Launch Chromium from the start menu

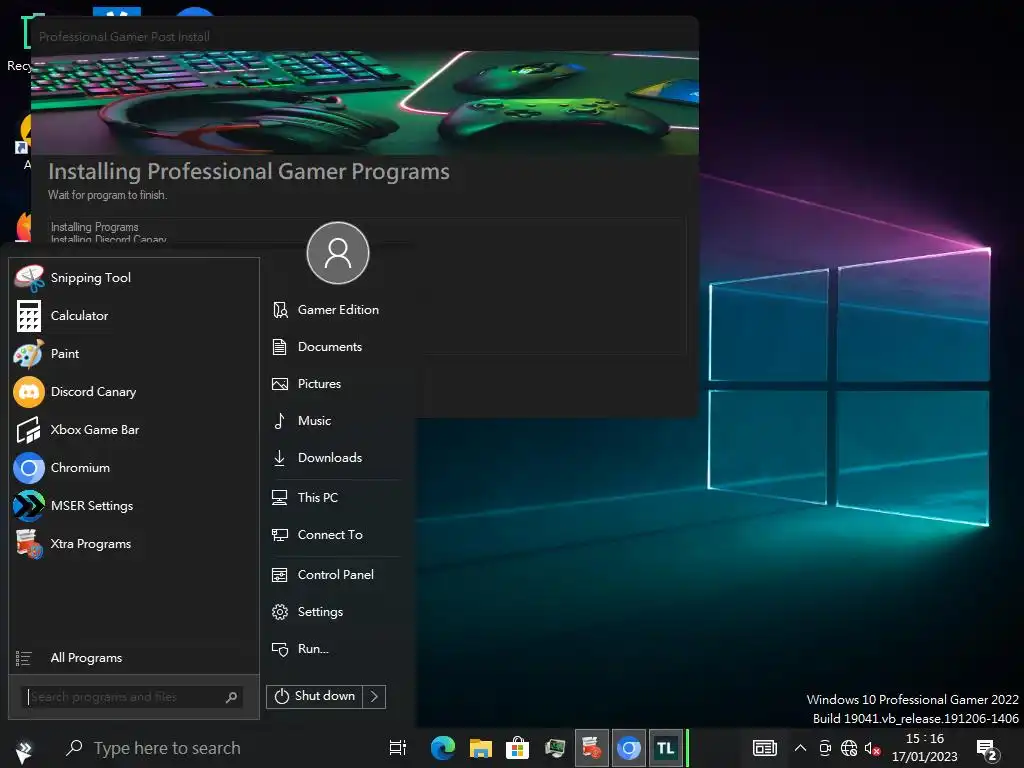(134, 468)
